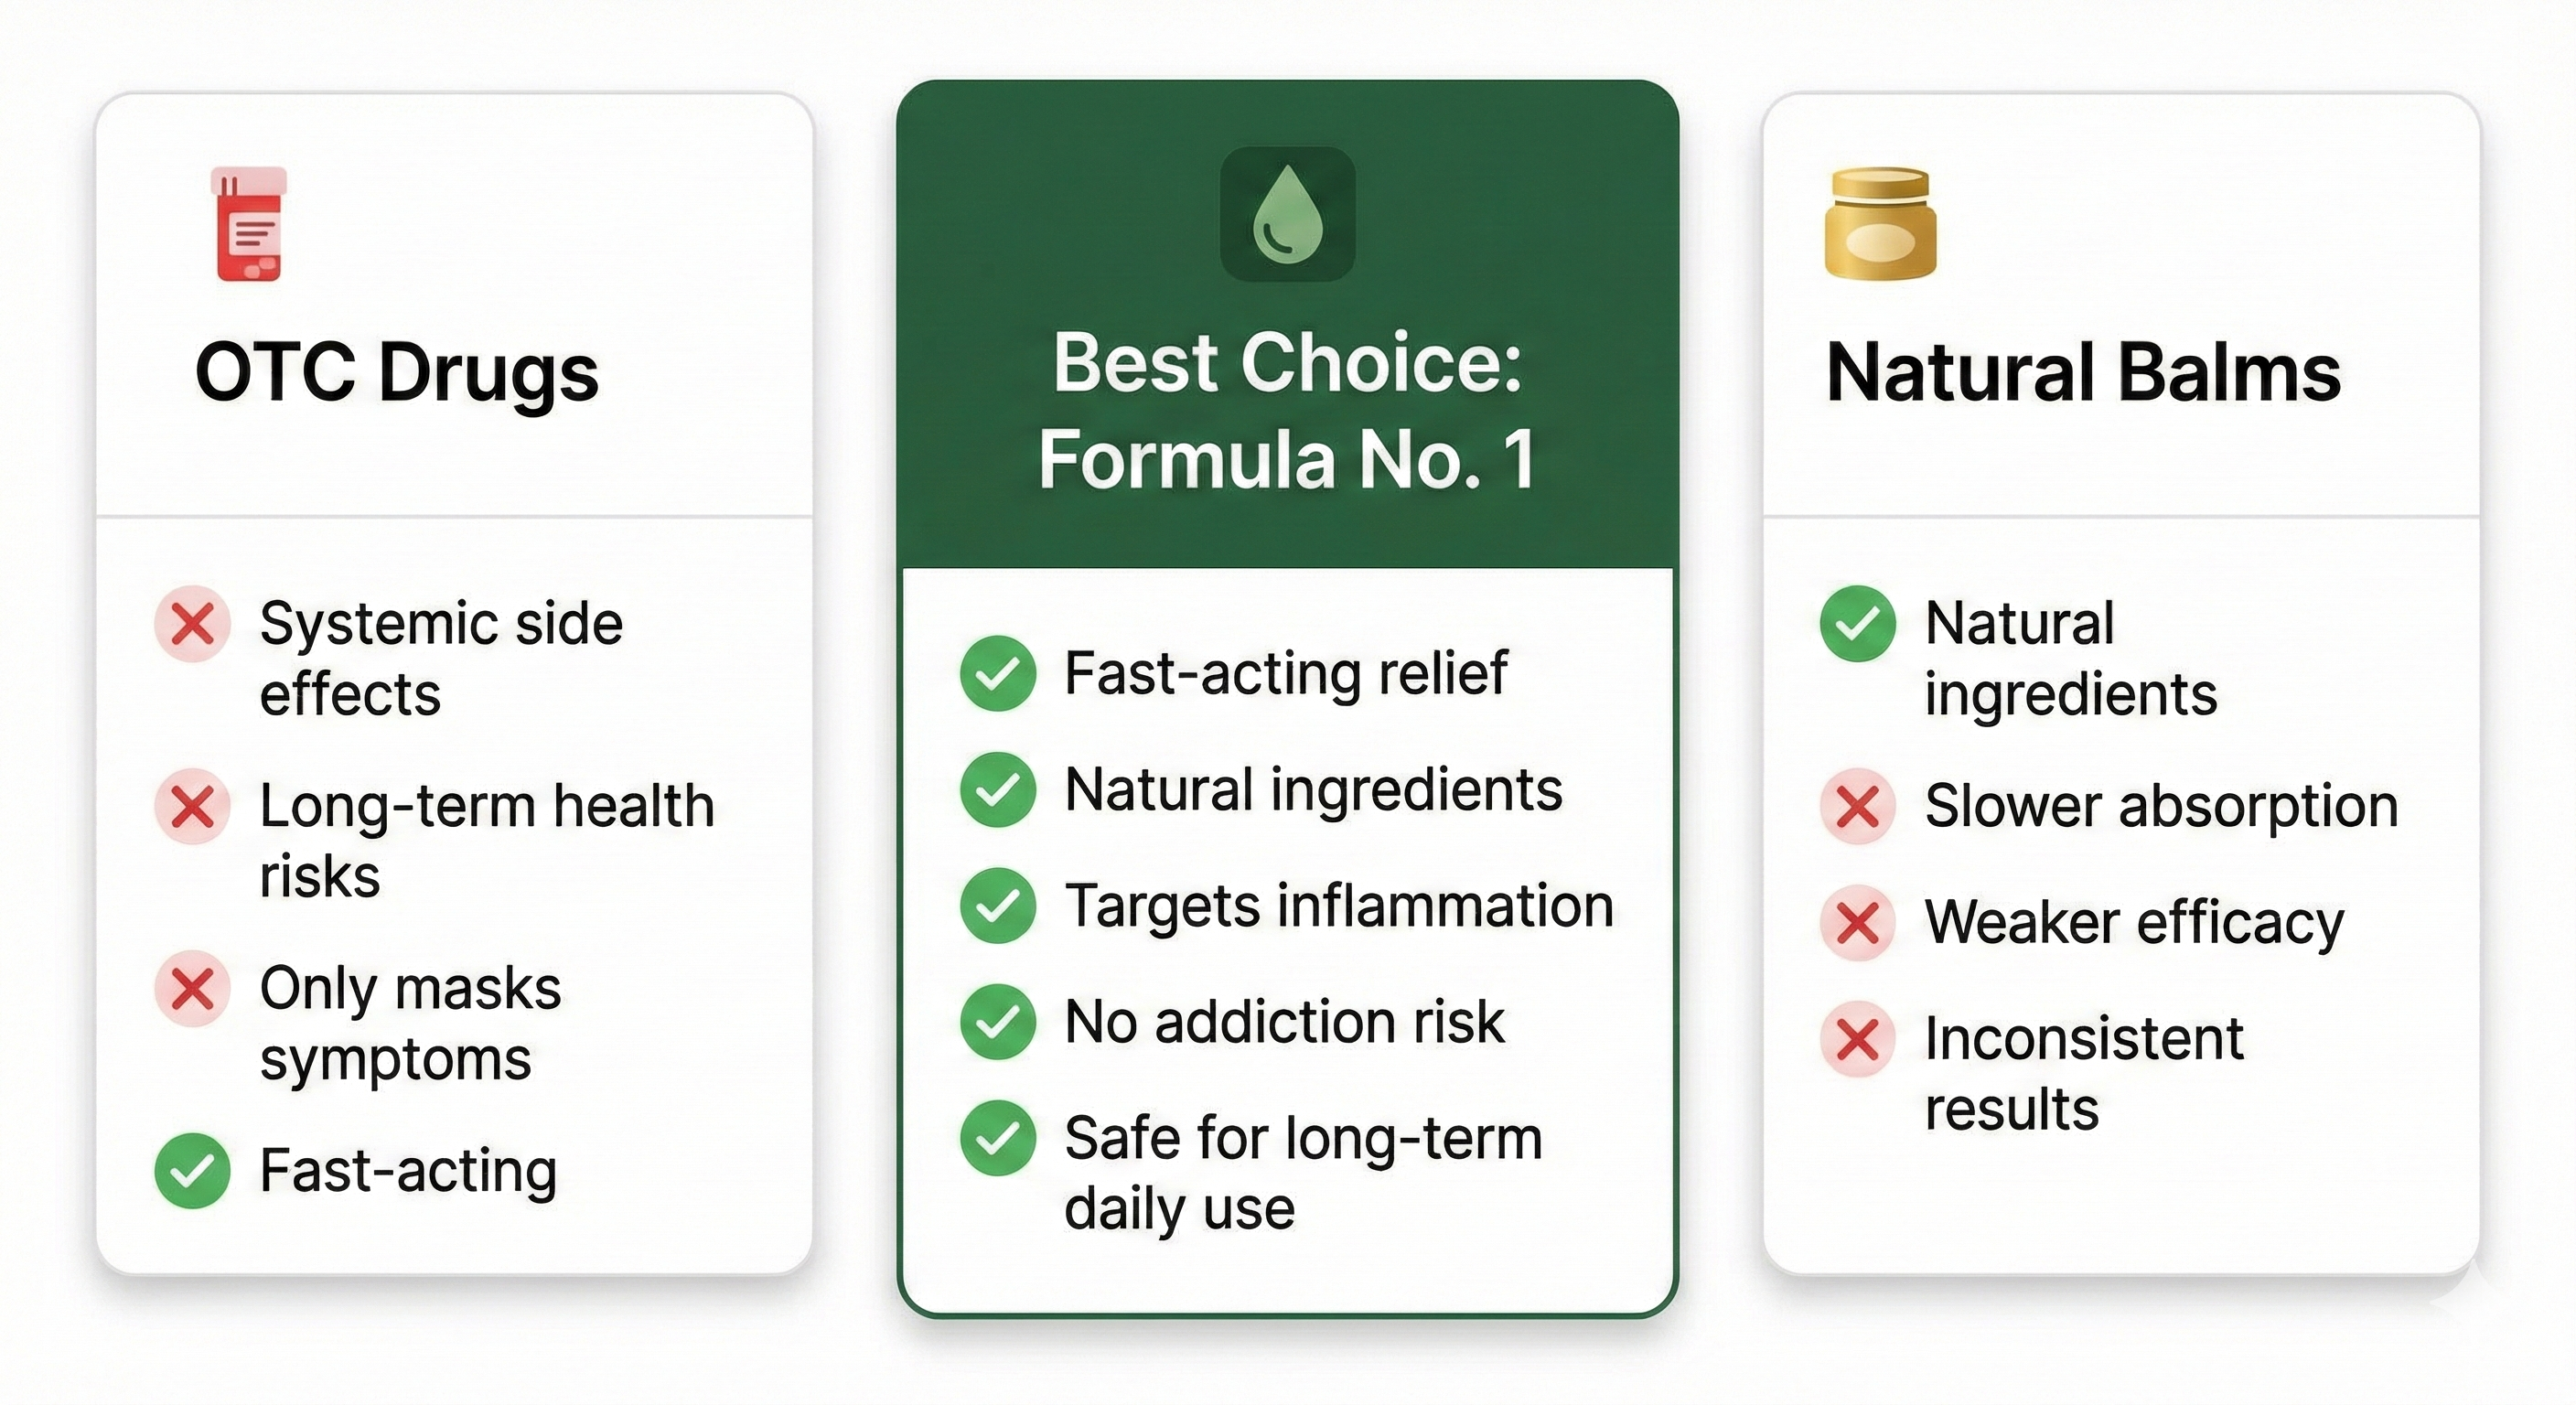Click the red pill bottle icon
The width and height of the screenshot is (2576, 1405).
pos(249,224)
